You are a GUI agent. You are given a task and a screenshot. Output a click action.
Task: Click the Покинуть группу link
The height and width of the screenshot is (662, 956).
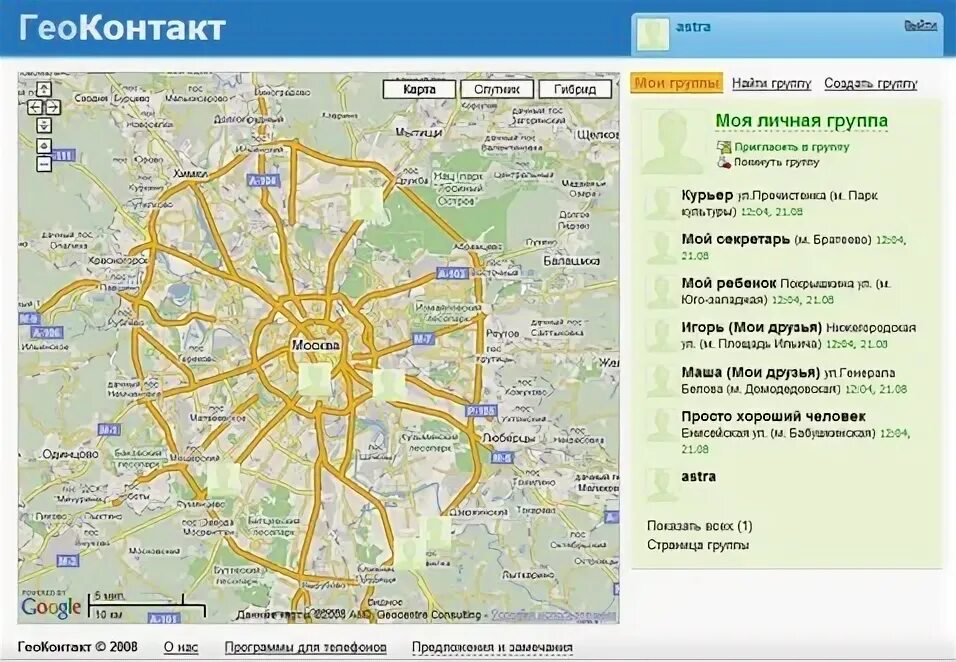tap(776, 162)
